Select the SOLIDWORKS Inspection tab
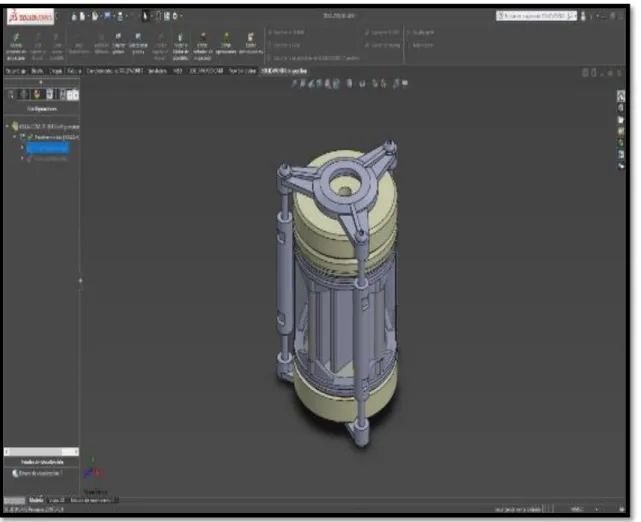Viewport: 641px width, 522px height. point(284,71)
